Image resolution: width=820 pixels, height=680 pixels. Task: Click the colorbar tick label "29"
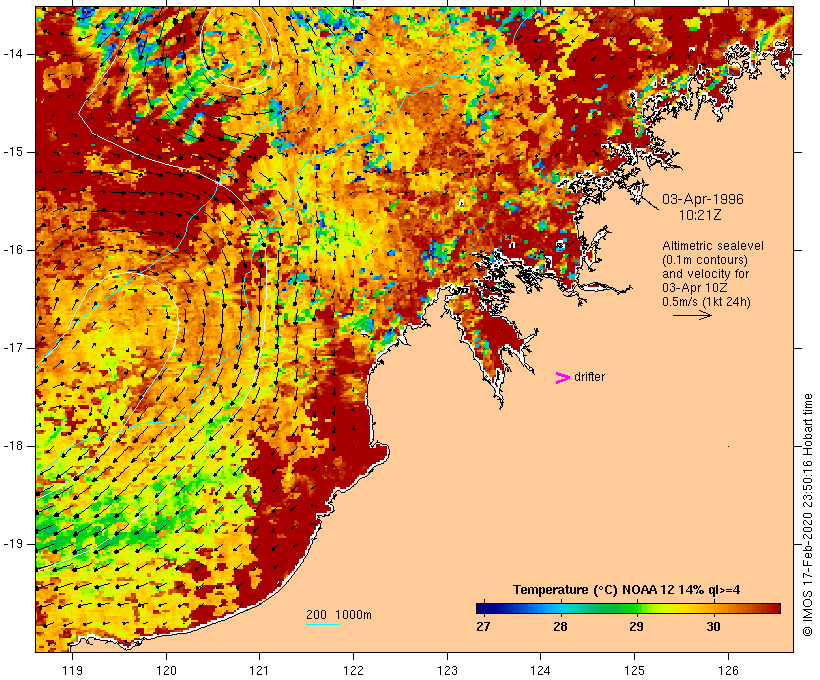(636, 626)
